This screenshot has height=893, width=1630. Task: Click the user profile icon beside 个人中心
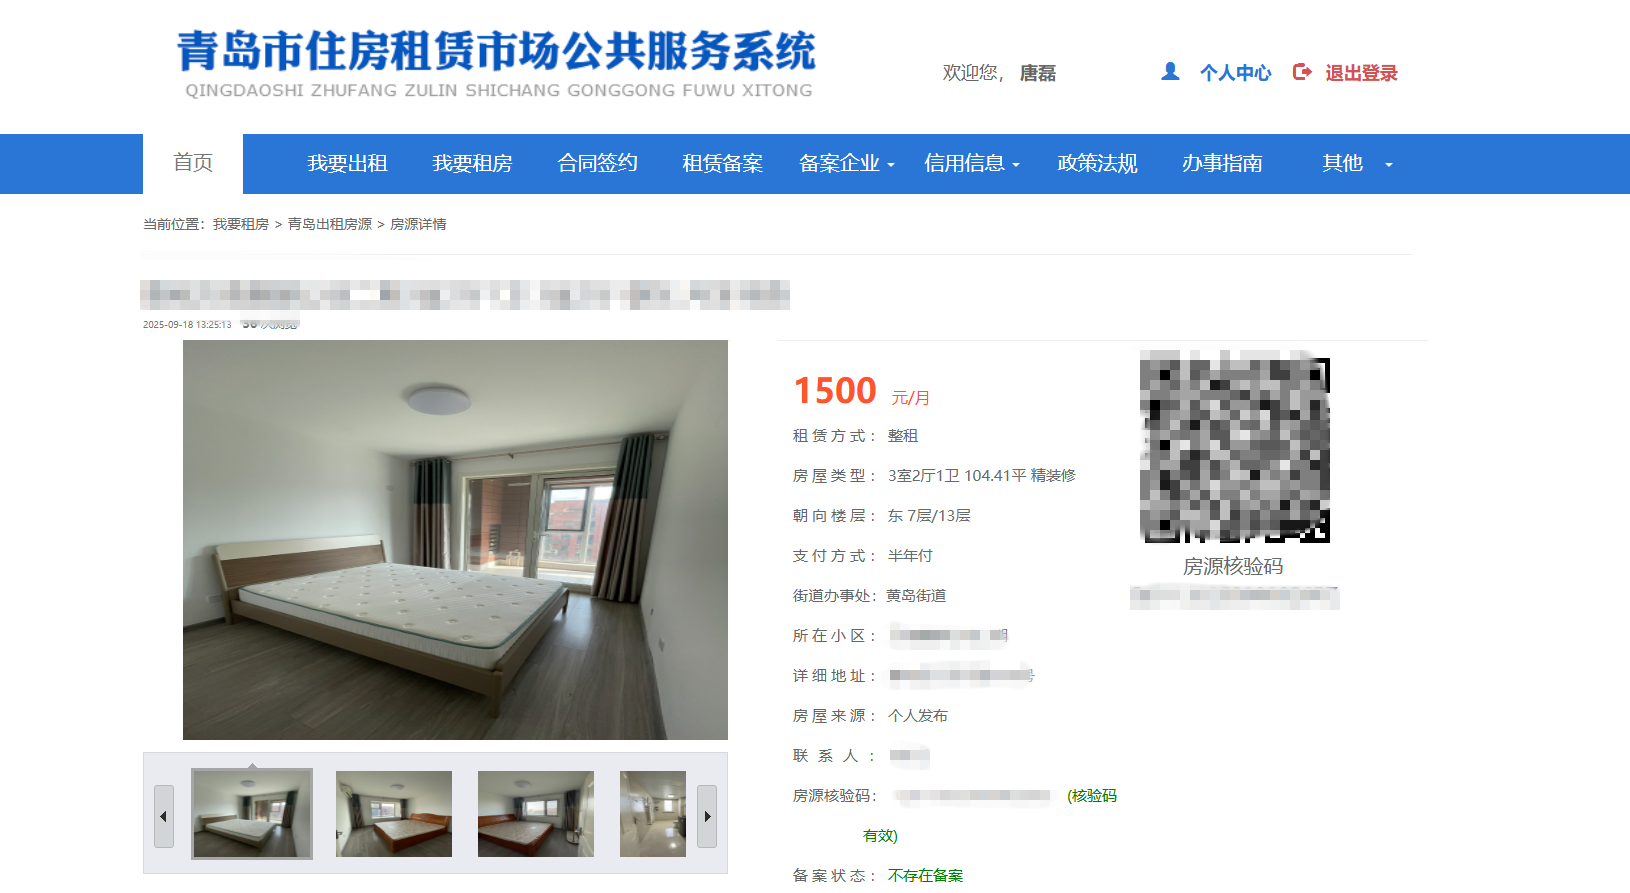[1170, 72]
